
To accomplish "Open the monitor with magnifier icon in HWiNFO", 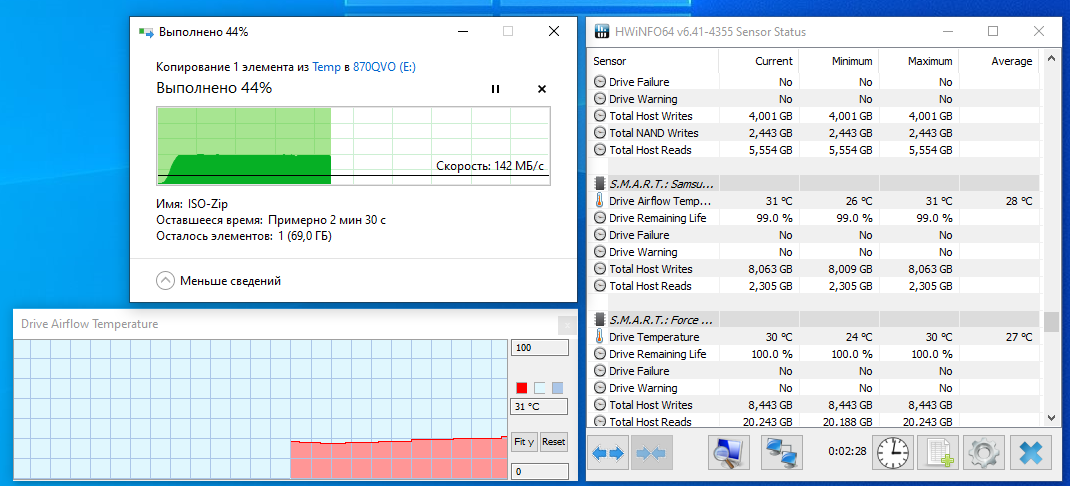I will pos(729,453).
